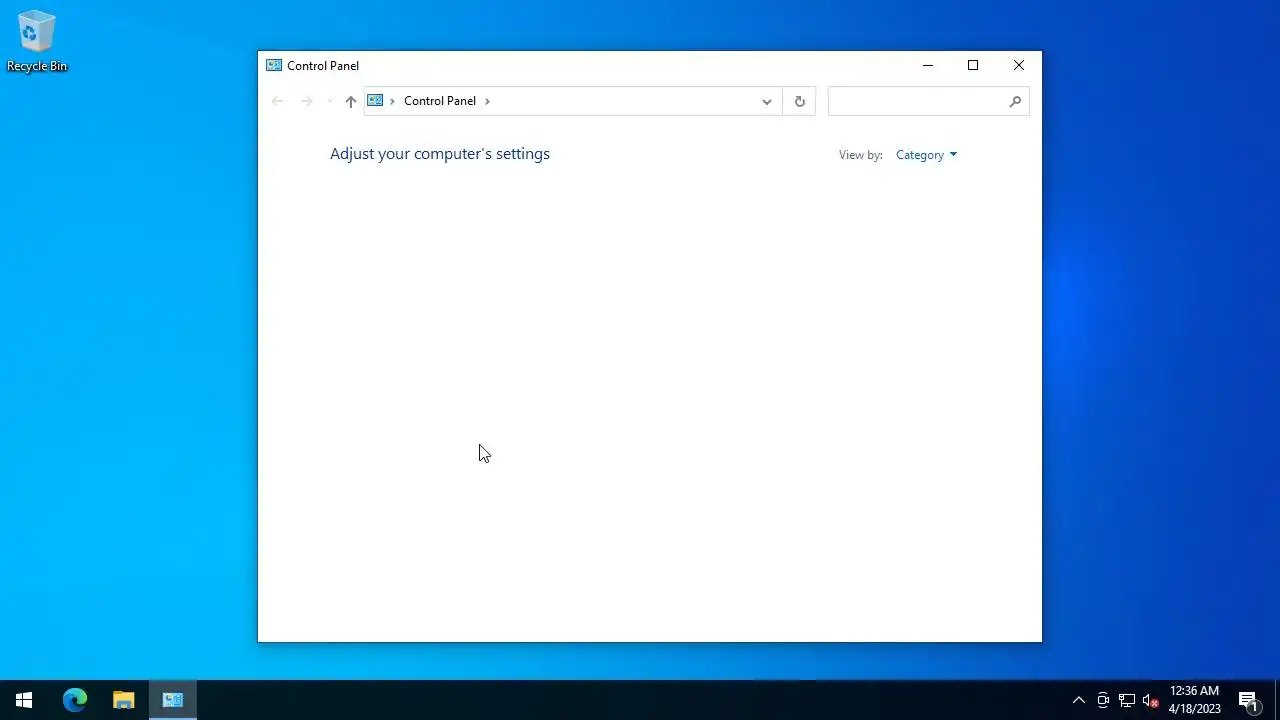Click the Control Panel title bar icon
The height and width of the screenshot is (720, 1280).
pos(274,66)
